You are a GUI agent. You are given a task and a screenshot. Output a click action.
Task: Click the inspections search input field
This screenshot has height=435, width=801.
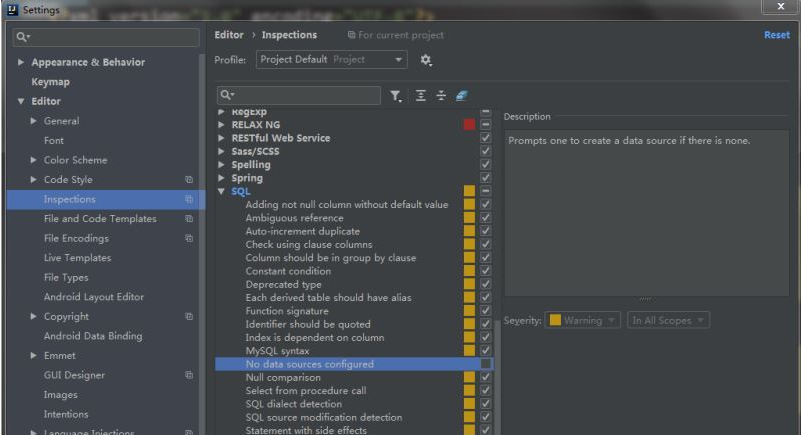click(x=299, y=95)
